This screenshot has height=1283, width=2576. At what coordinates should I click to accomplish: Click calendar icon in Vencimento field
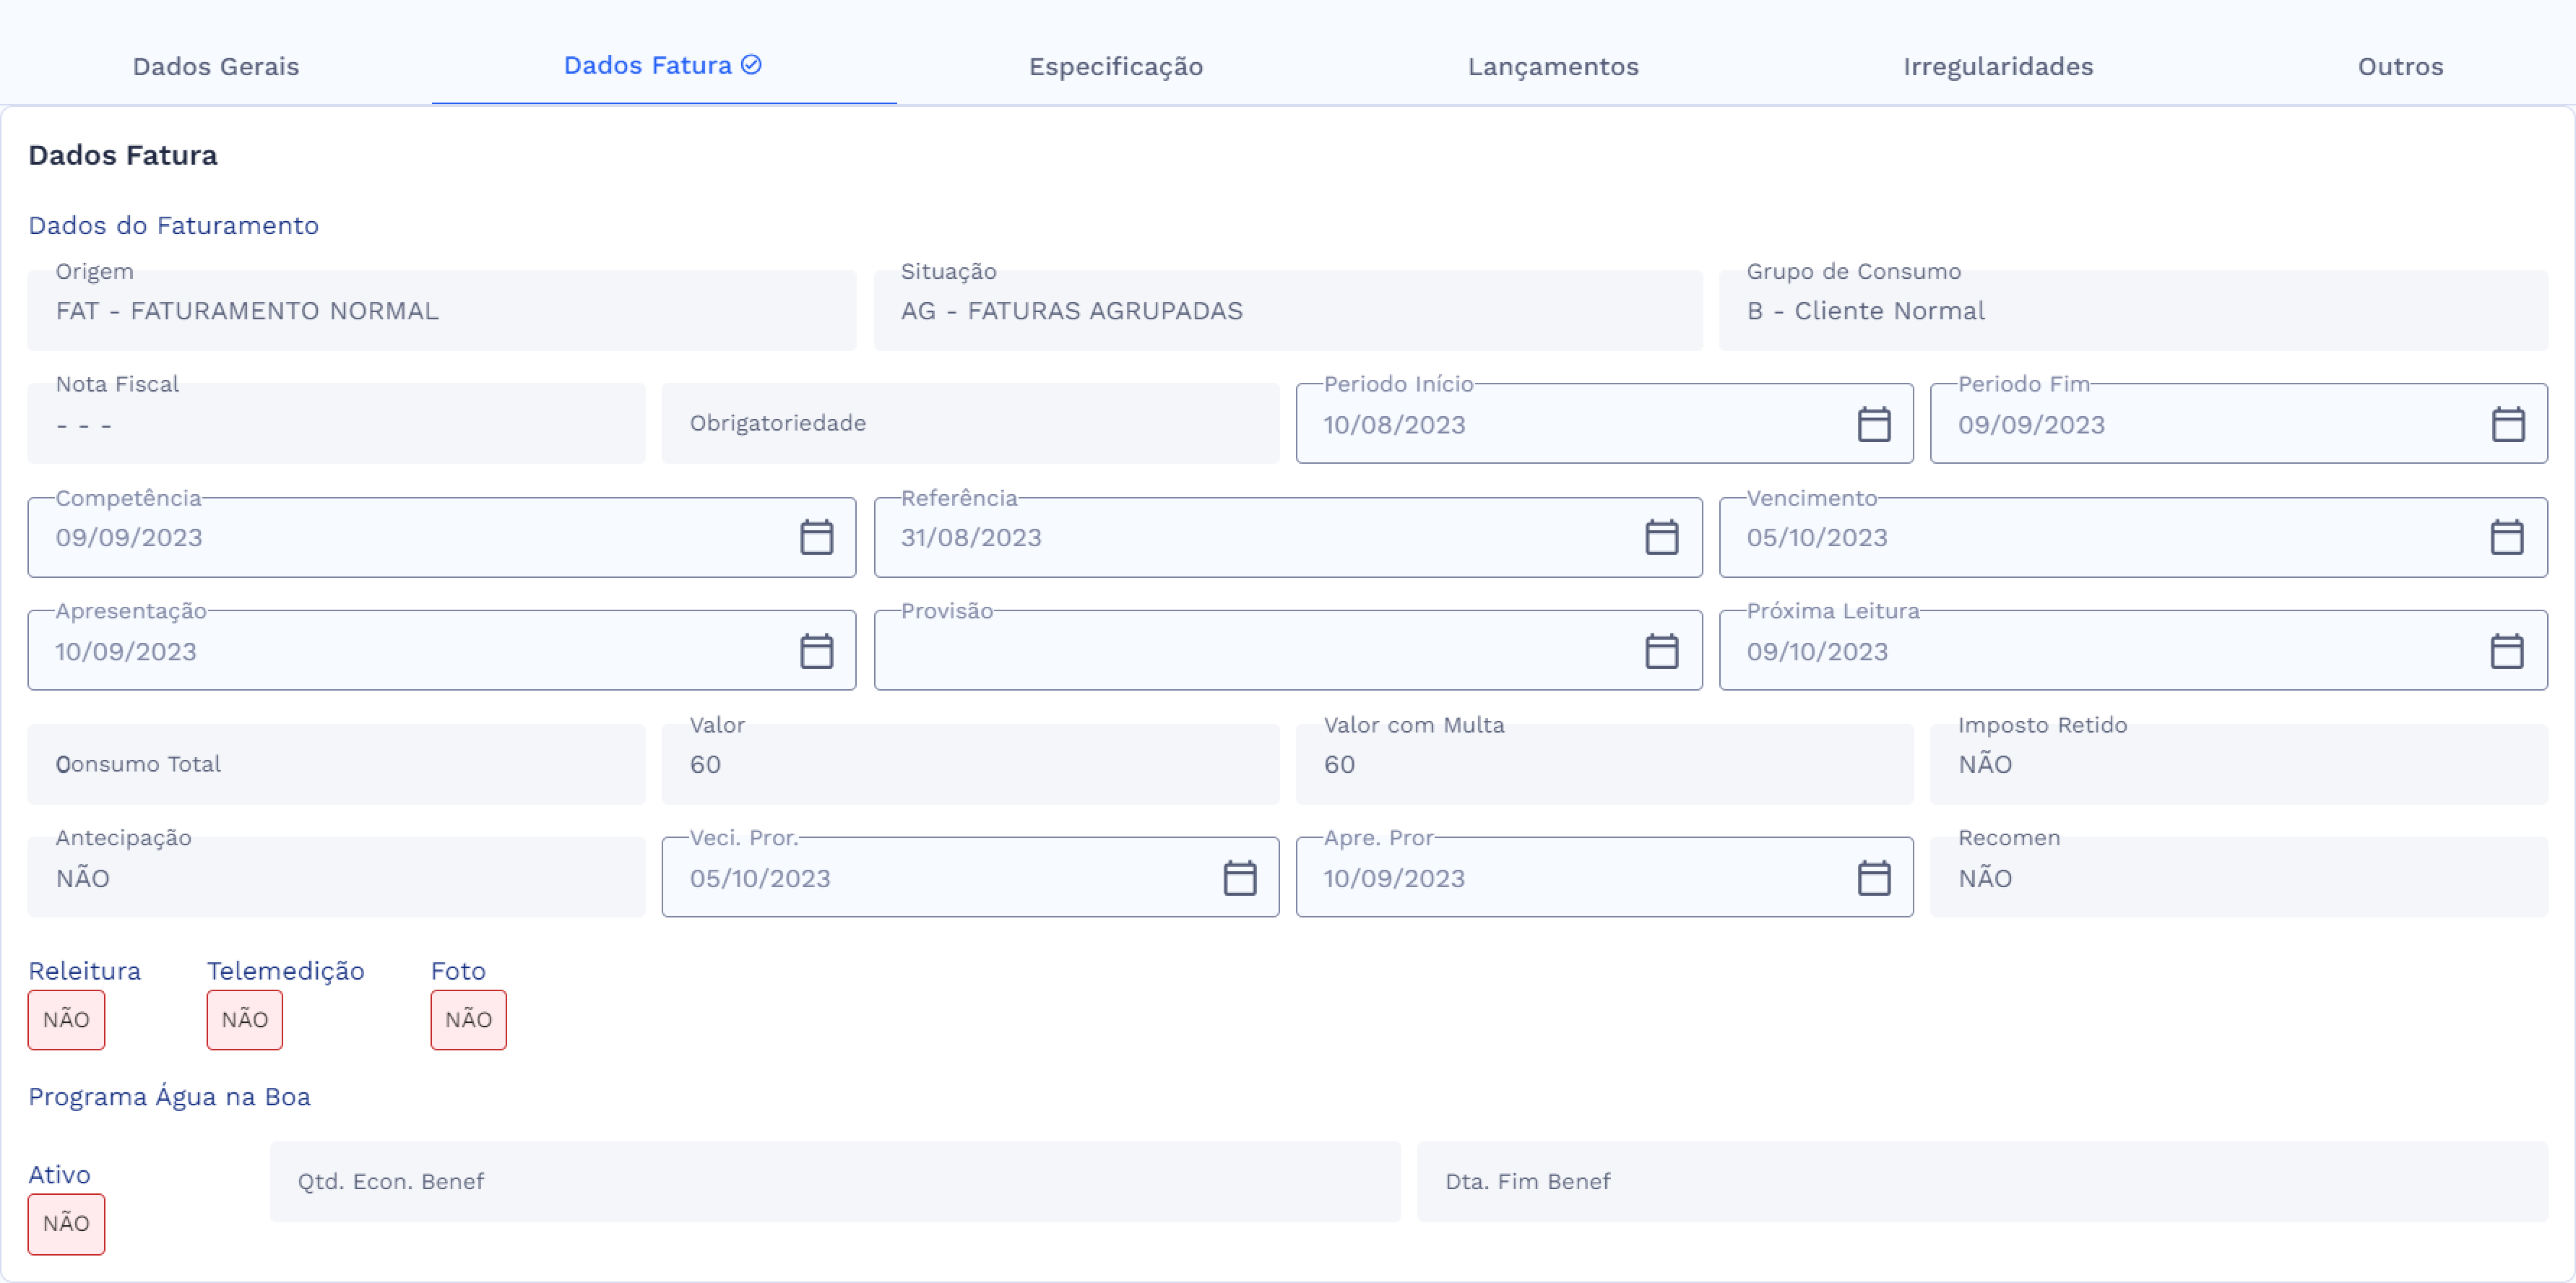pyautogui.click(x=2506, y=537)
